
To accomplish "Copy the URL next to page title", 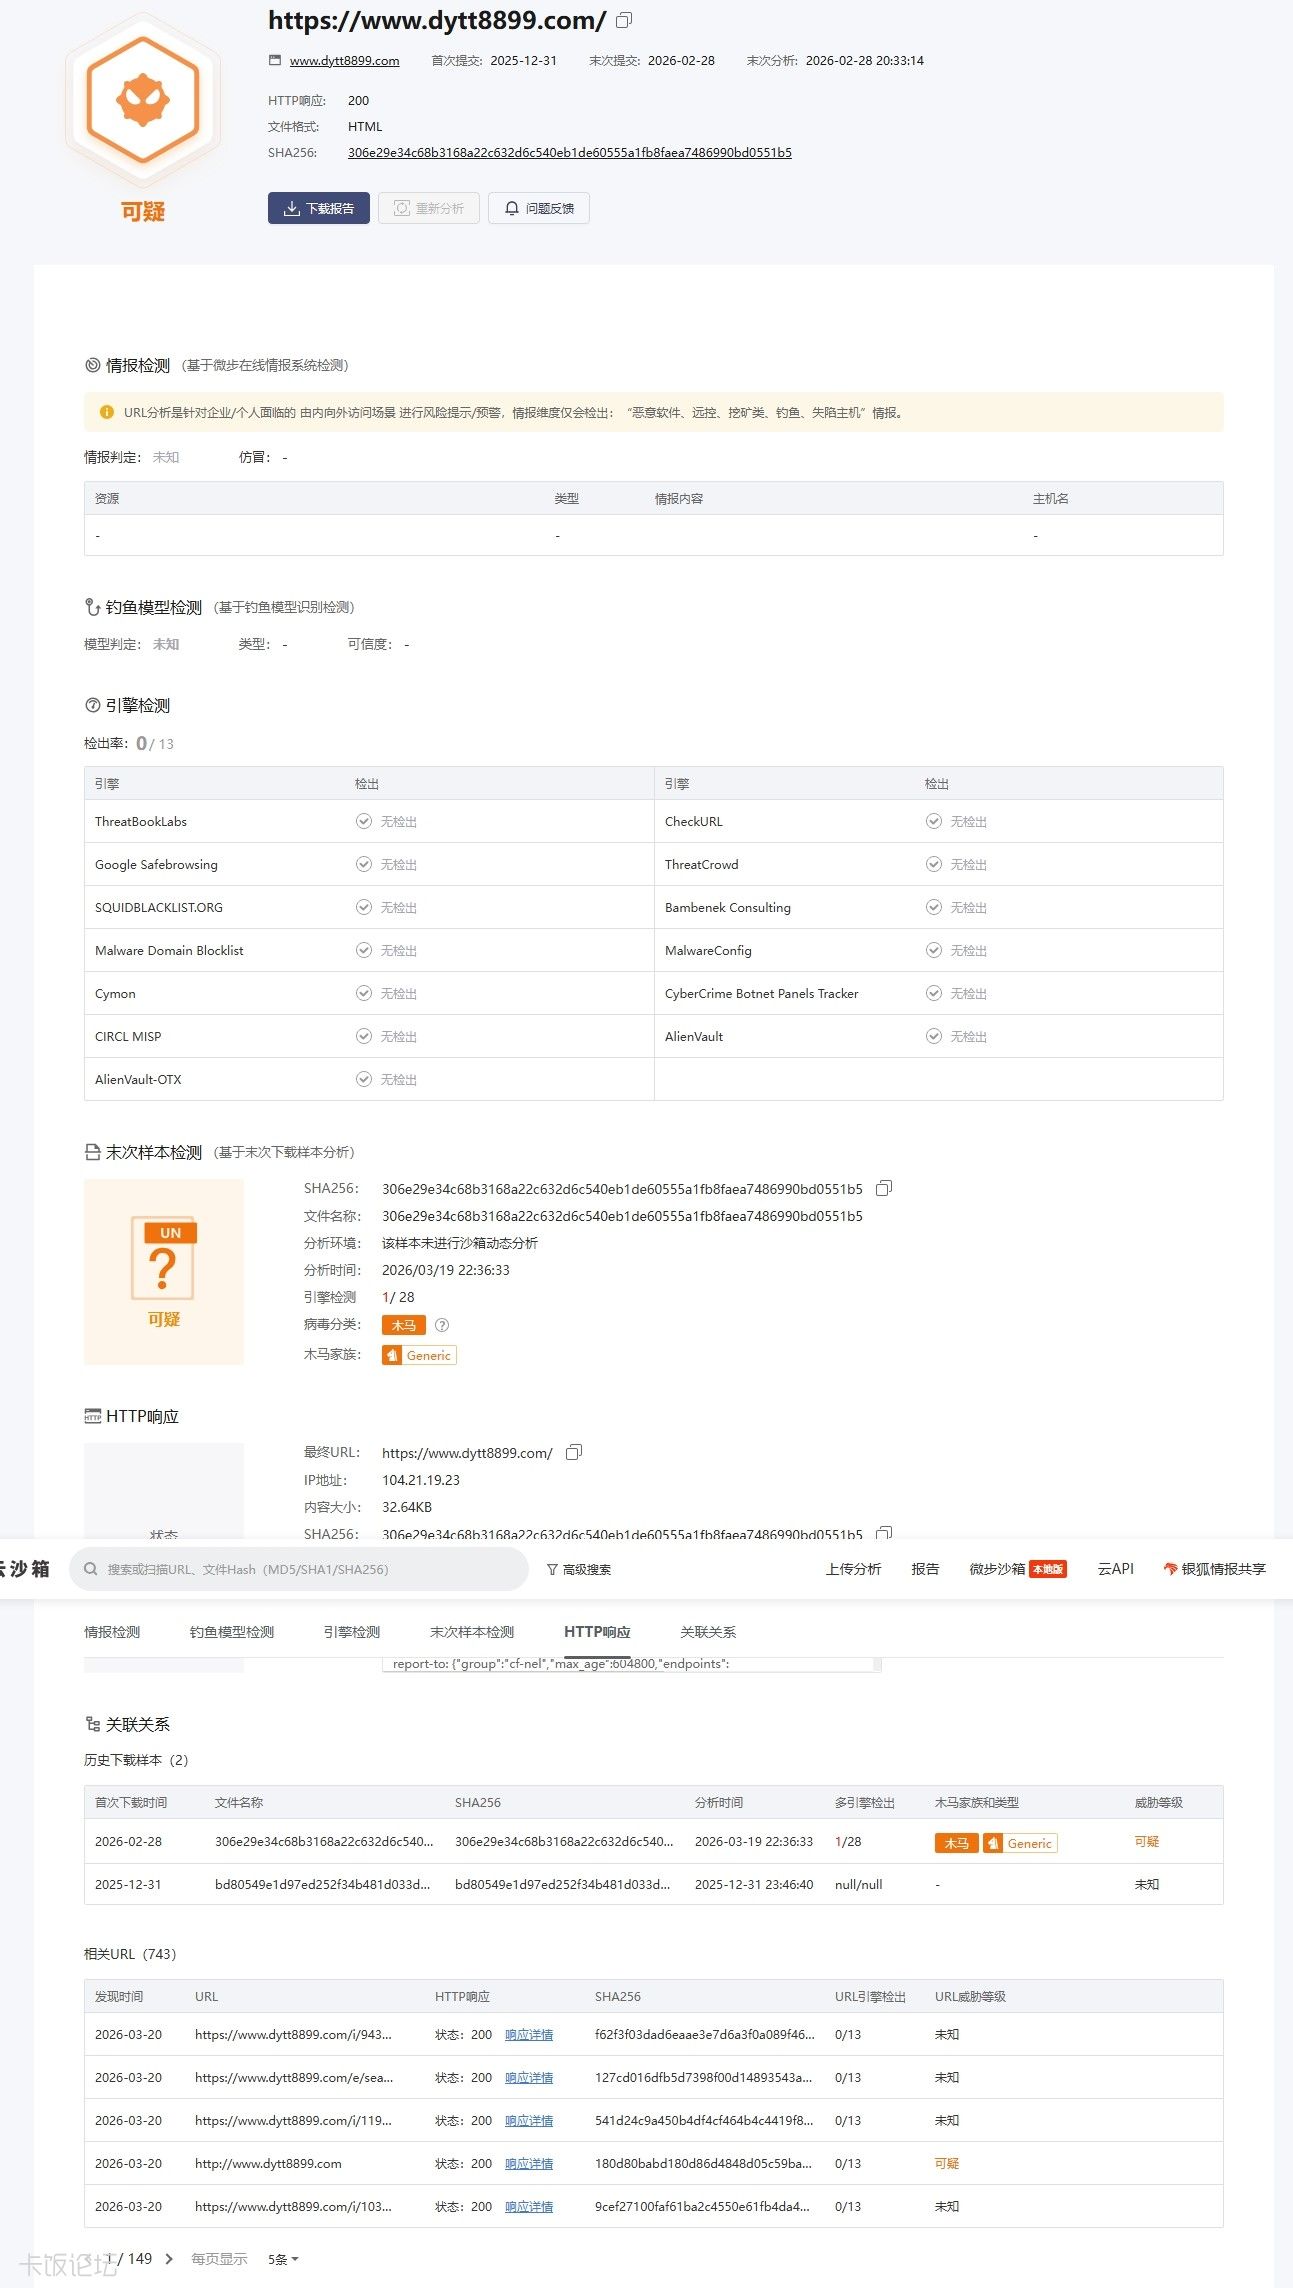I will coord(624,20).
